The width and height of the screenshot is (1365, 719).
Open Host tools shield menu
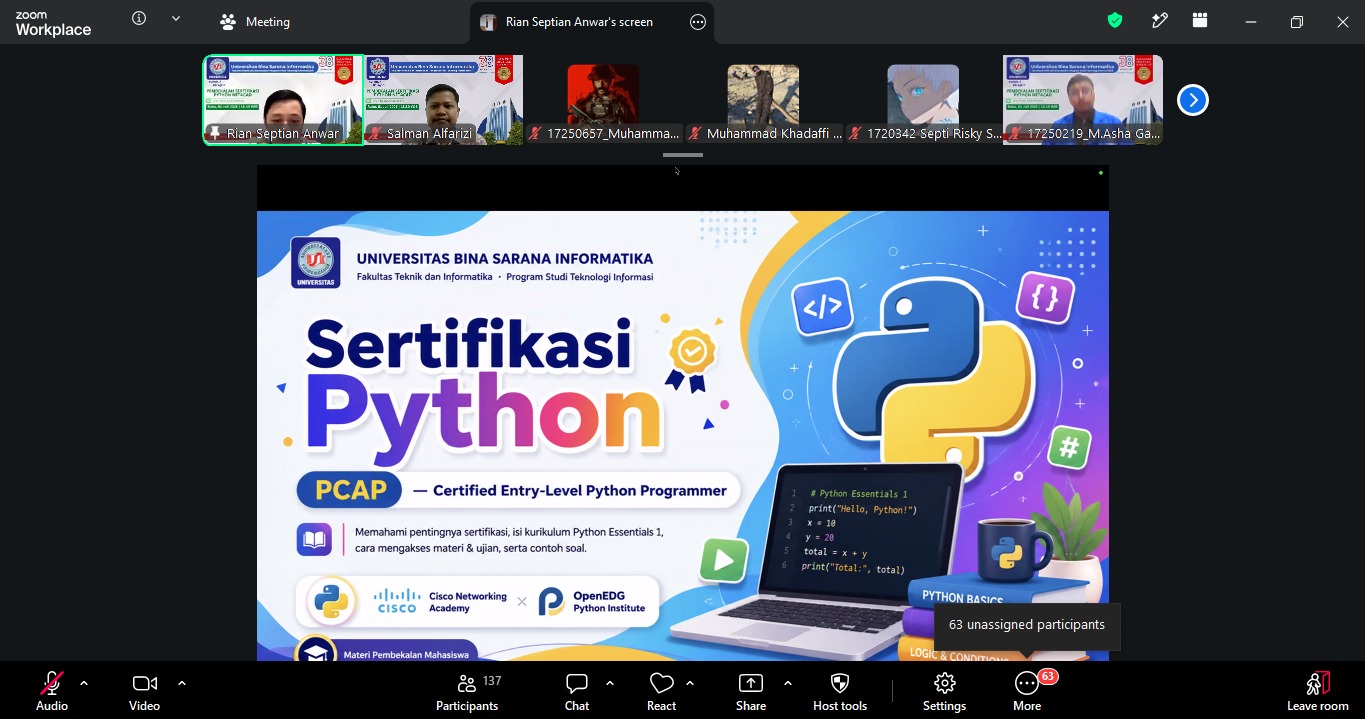(840, 691)
